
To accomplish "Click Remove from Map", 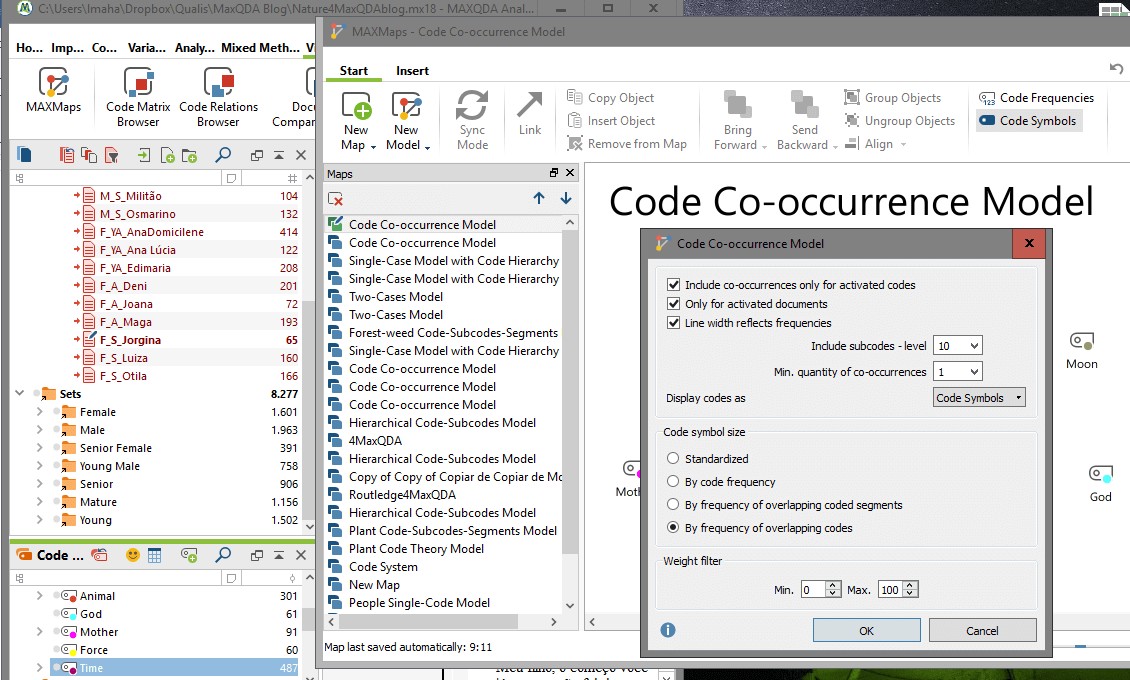I will 627,143.
